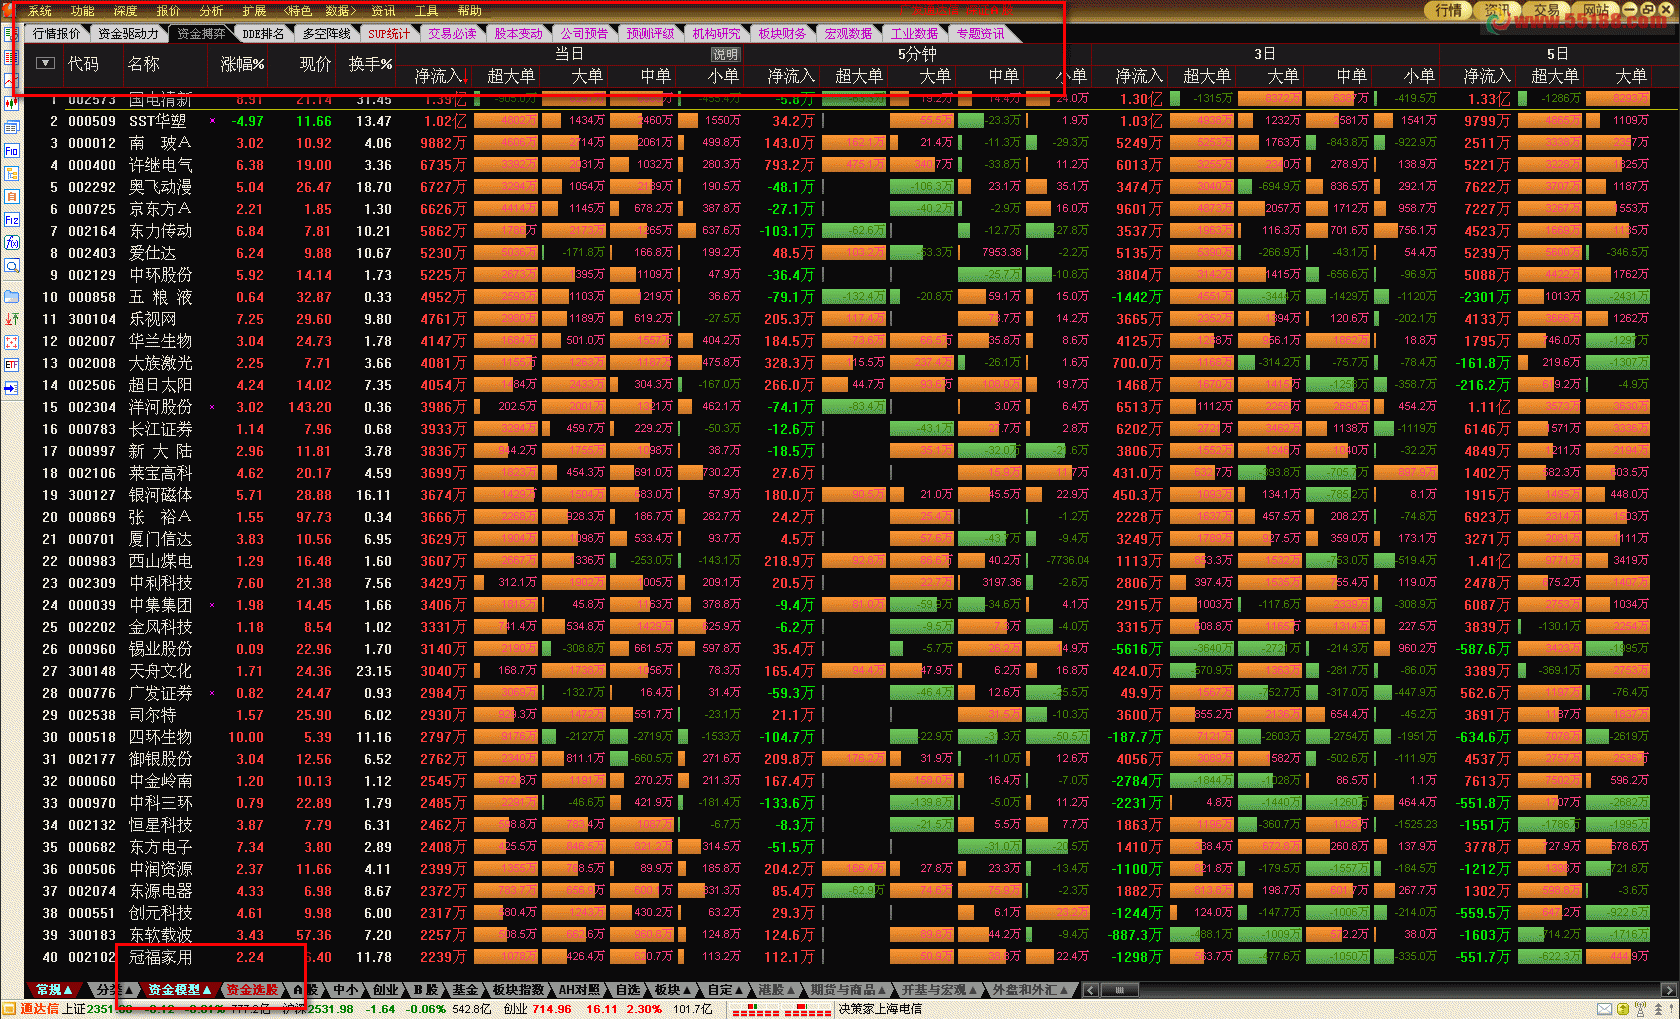Click the horizontal scrollbar left arrow at bottom
Viewport: 1680px width, 1019px height.
tap(1091, 990)
